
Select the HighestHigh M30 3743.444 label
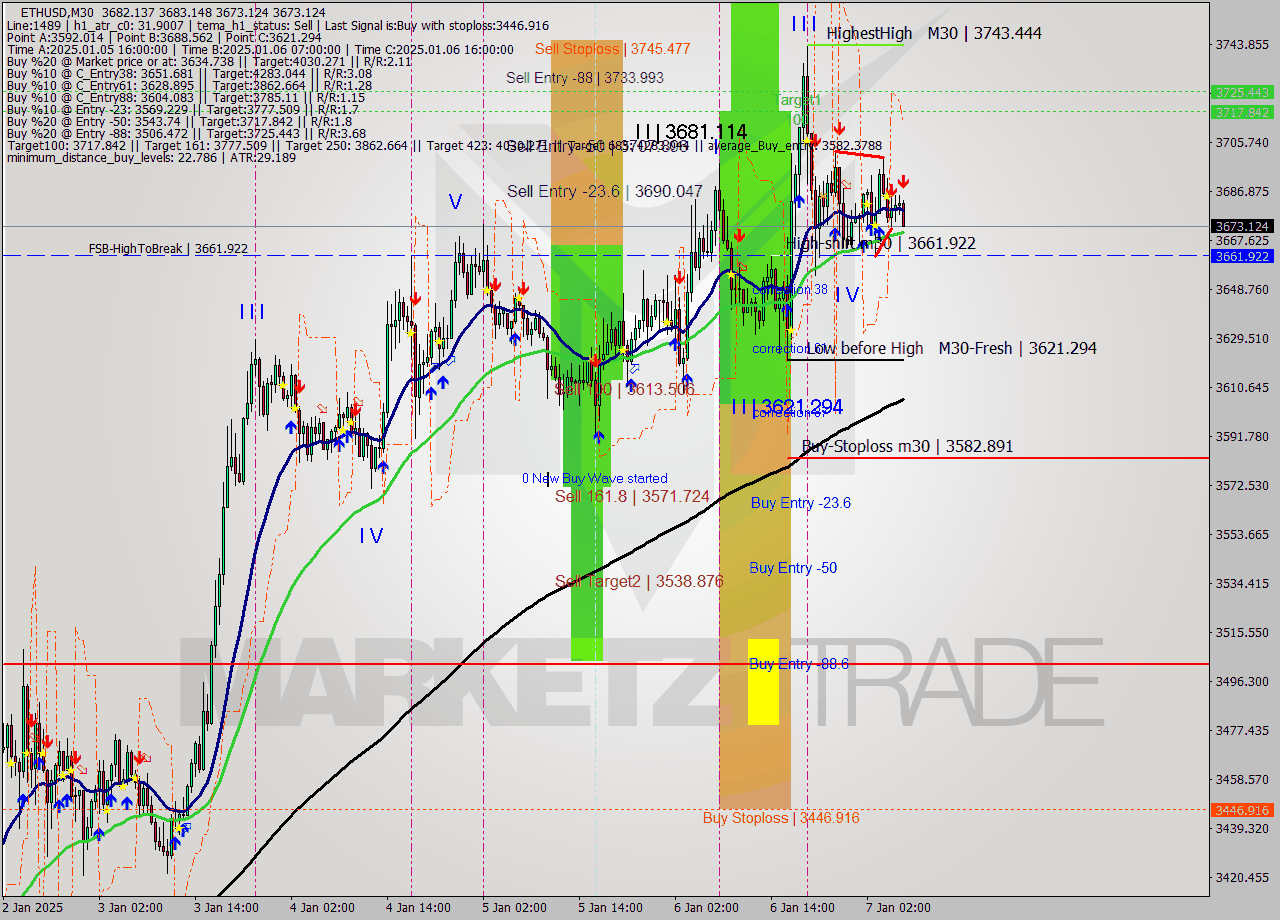coord(934,33)
